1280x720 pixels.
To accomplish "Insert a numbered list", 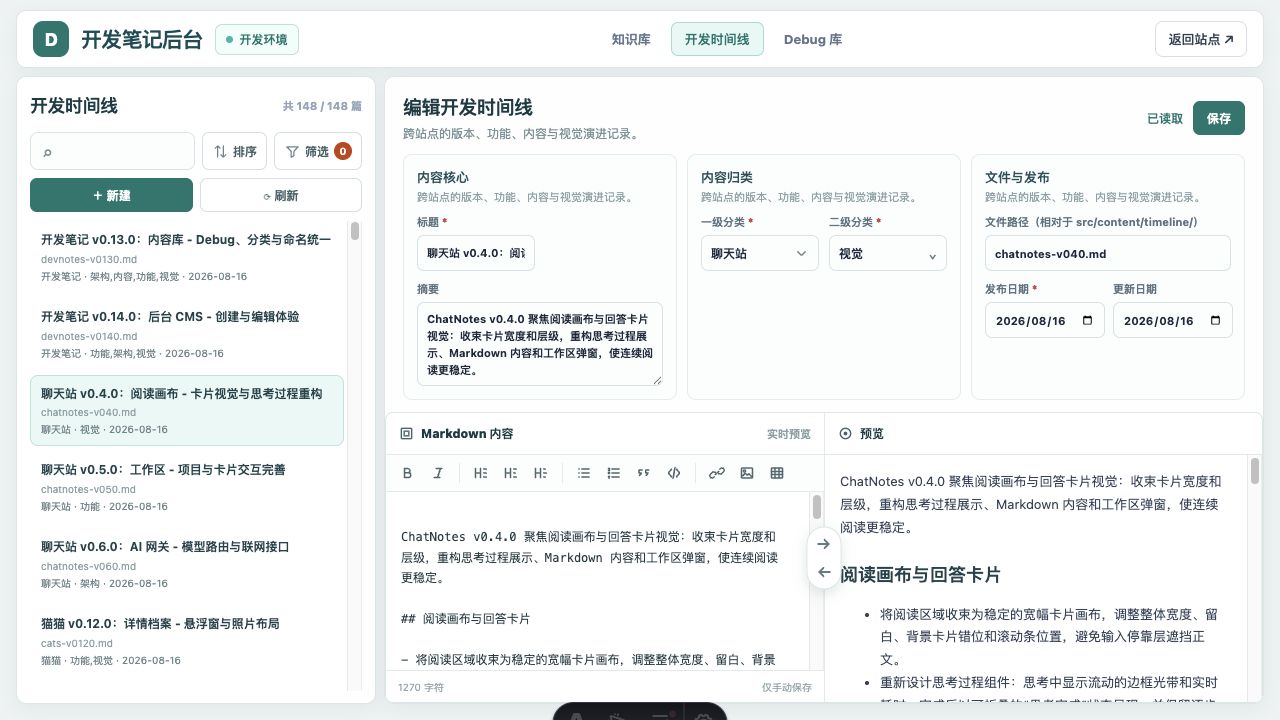I will click(x=614, y=473).
